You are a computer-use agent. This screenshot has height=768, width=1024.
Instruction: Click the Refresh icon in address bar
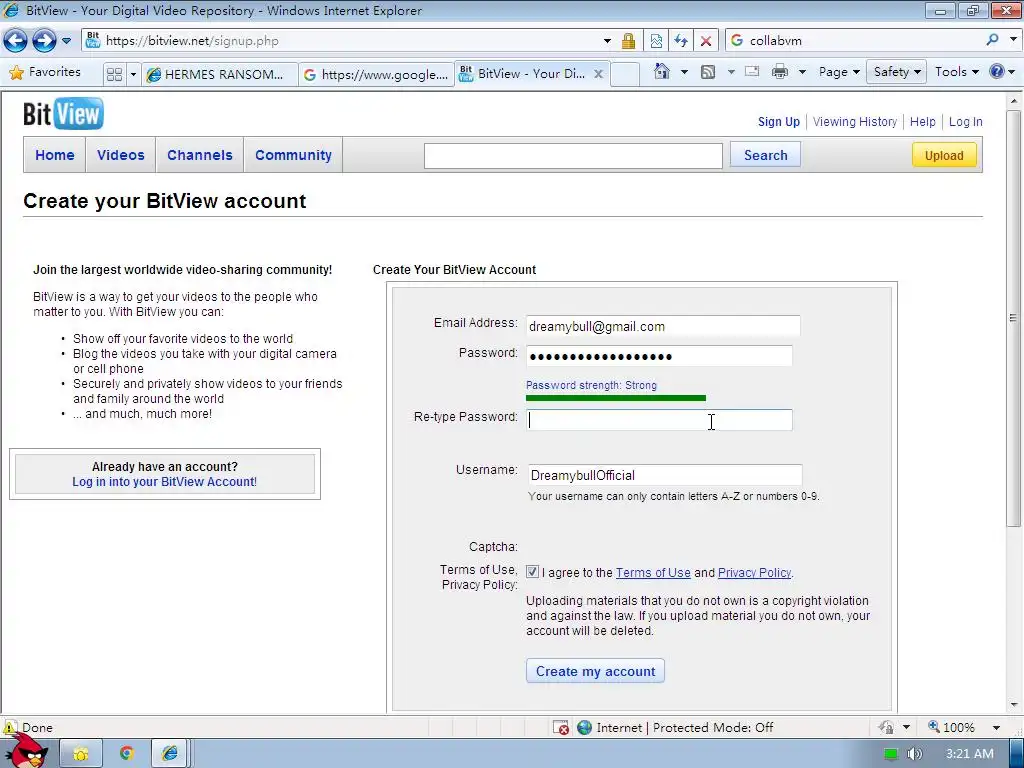pyautogui.click(x=680, y=41)
